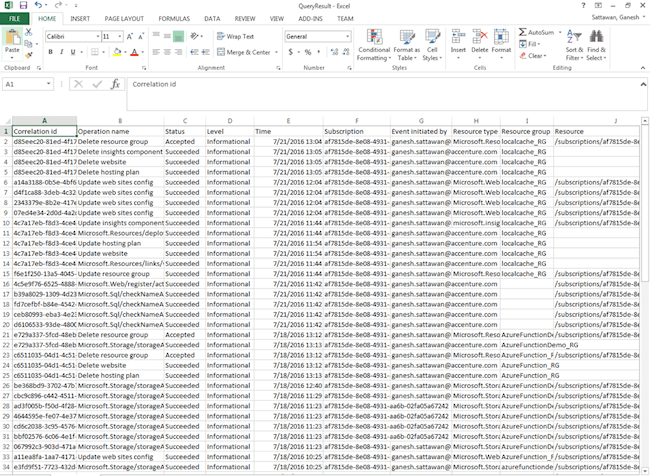Screen dimensions: 650x476
Task: Select column E header
Action: point(288,121)
